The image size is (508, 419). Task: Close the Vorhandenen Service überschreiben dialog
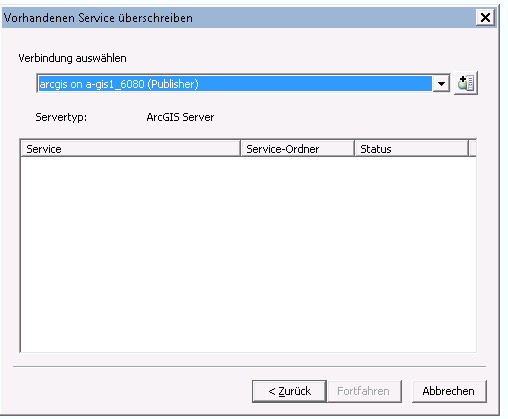click(x=485, y=17)
